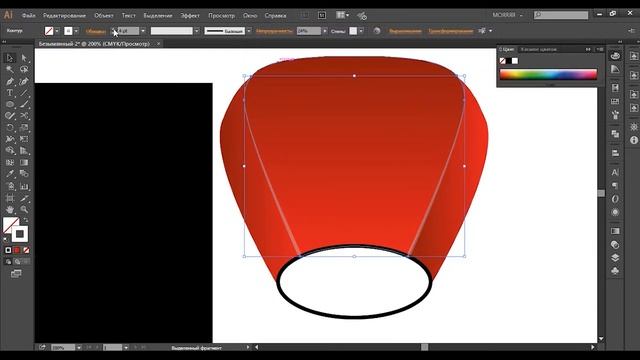Close the Безымянный-2 document tab
The image size is (640, 360).
click(x=158, y=44)
